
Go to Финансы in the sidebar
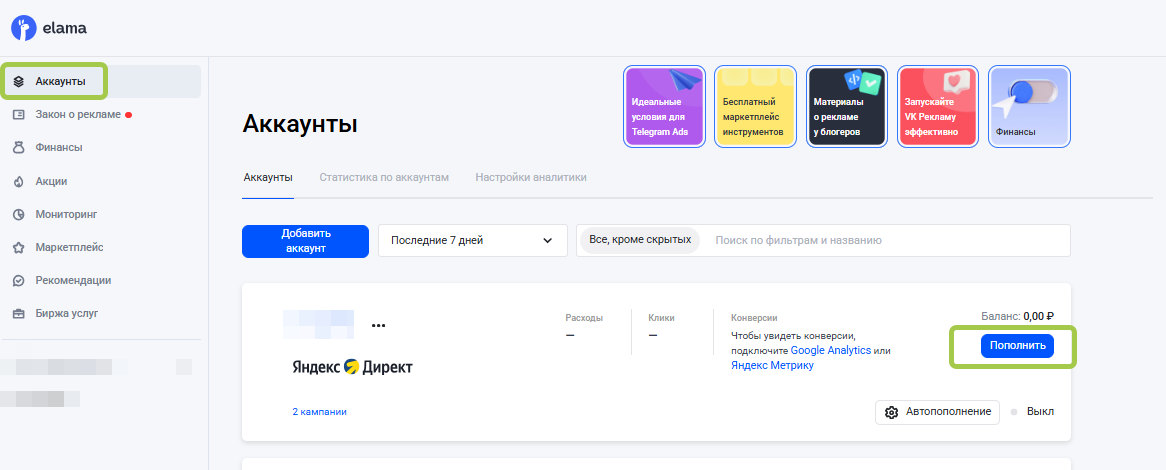(58, 147)
